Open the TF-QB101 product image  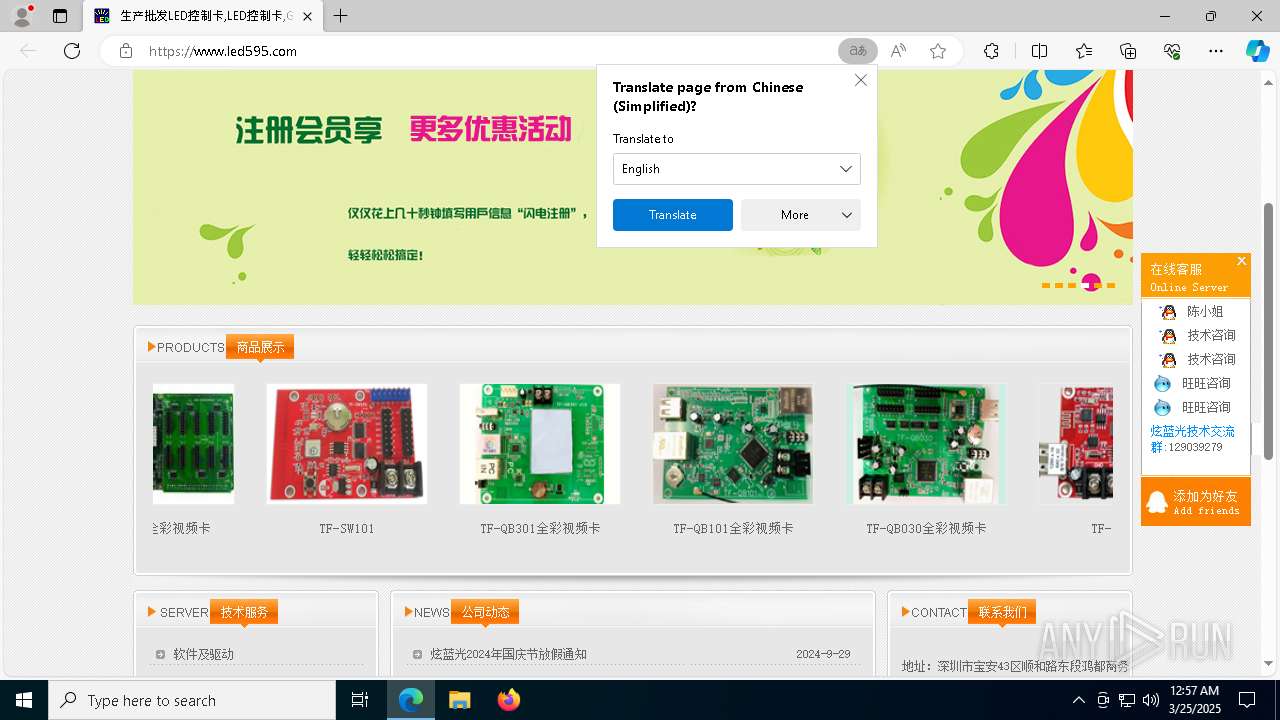pos(733,444)
